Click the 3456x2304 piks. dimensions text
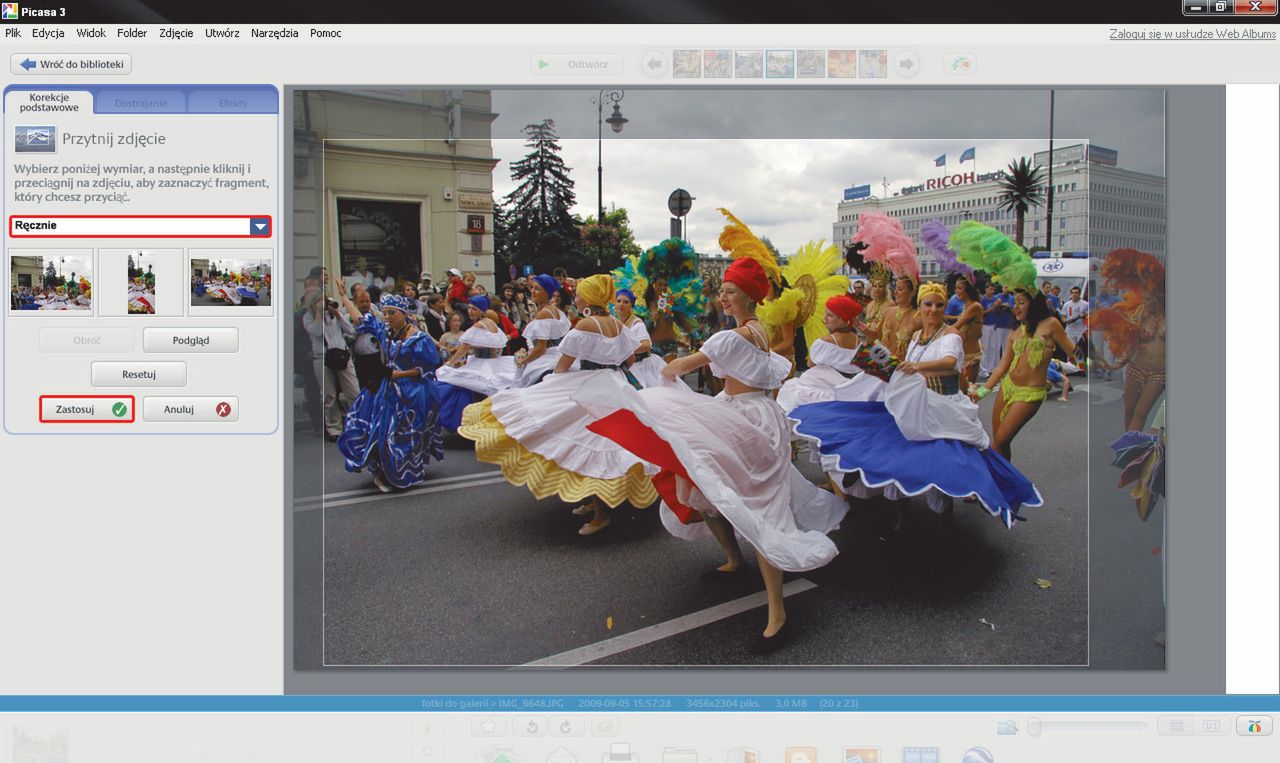The height and width of the screenshot is (763, 1280). [x=724, y=703]
